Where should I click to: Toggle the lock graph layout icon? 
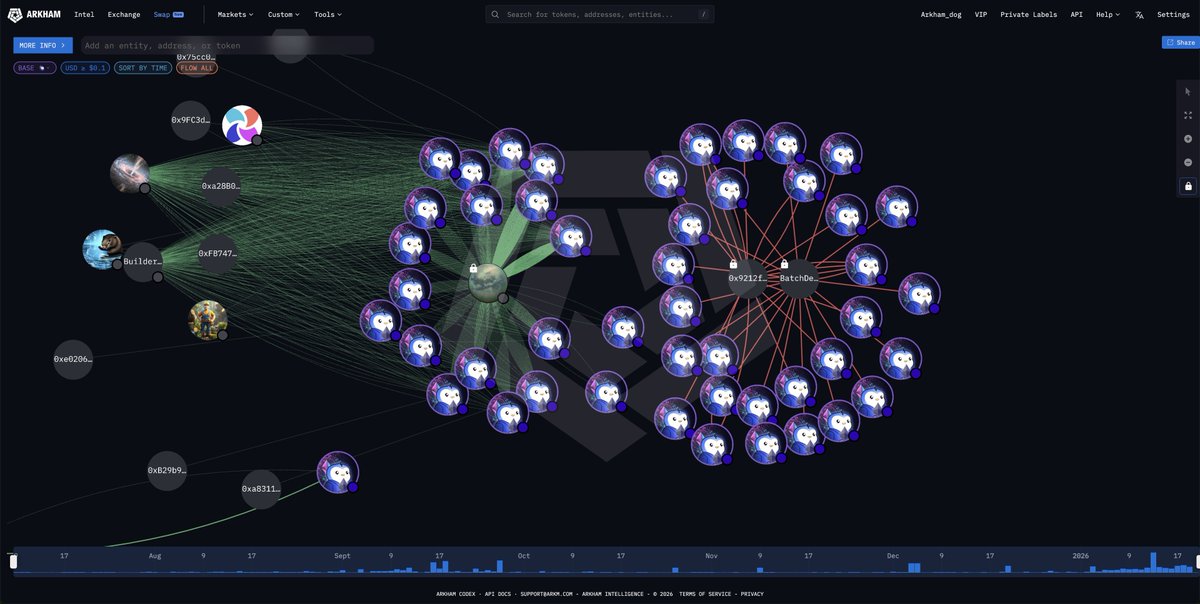(1188, 186)
